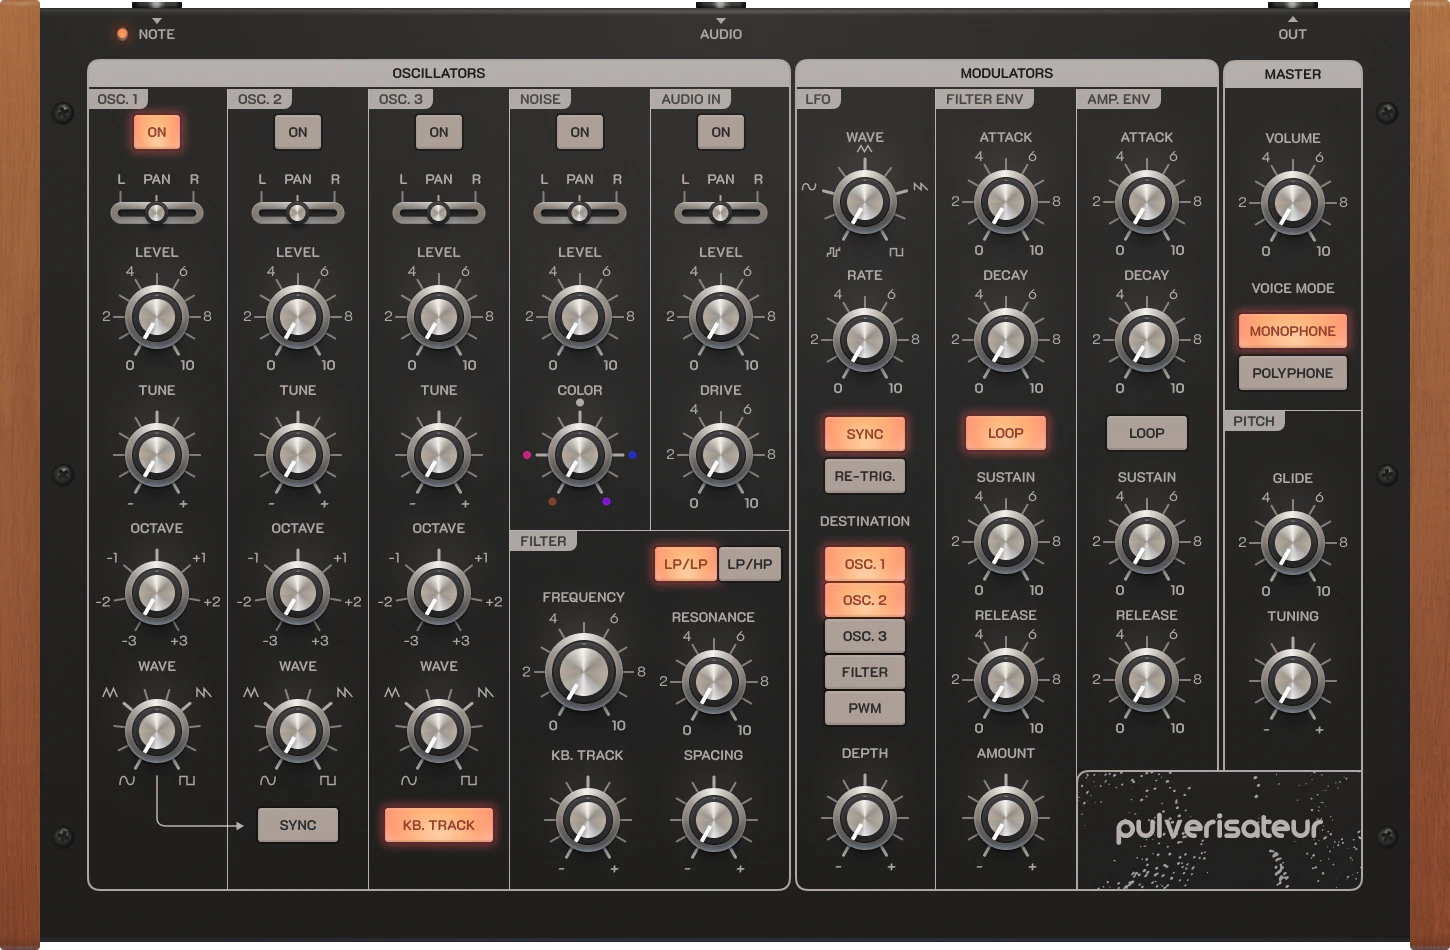Expand the AUDIO connection arrow
Screen dimensions: 1450x950
721,21
